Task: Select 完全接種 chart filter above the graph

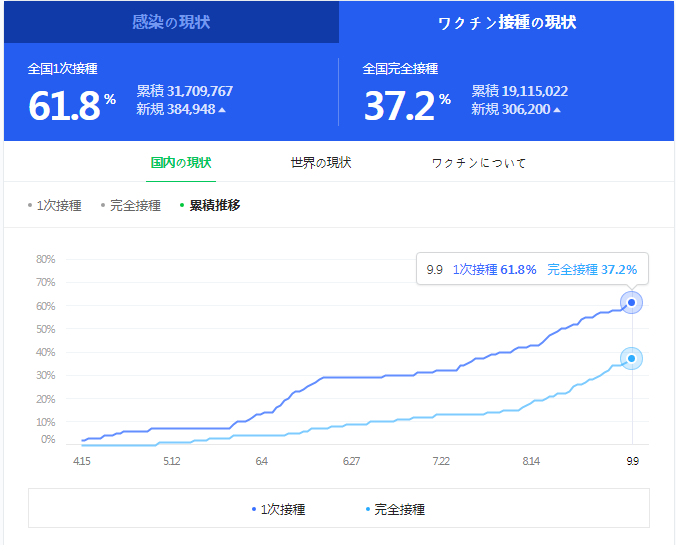Action: [134, 206]
